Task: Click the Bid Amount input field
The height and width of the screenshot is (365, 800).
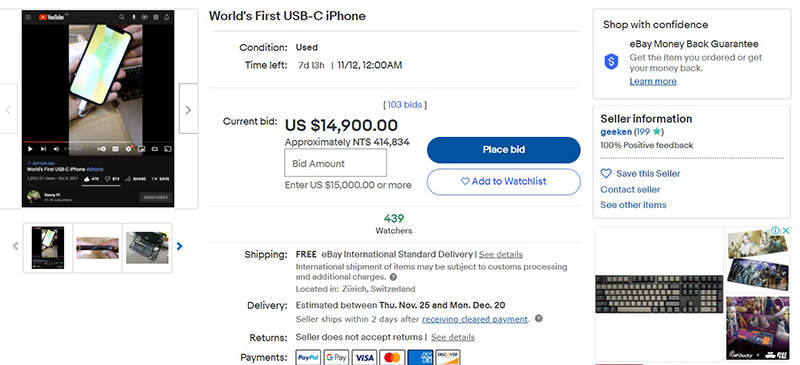Action: 335,163
